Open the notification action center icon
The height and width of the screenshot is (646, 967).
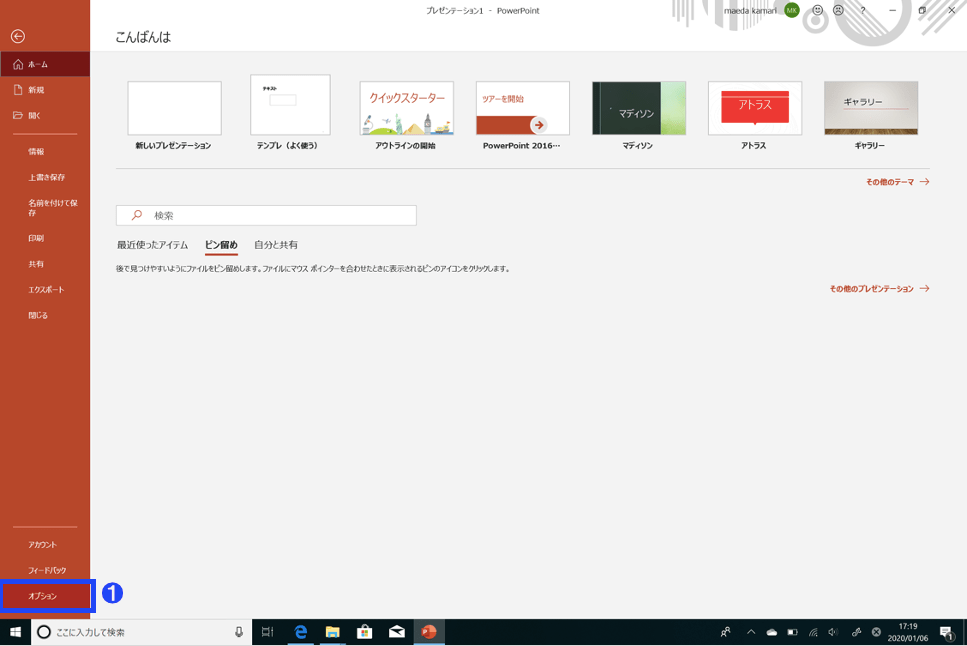(946, 632)
